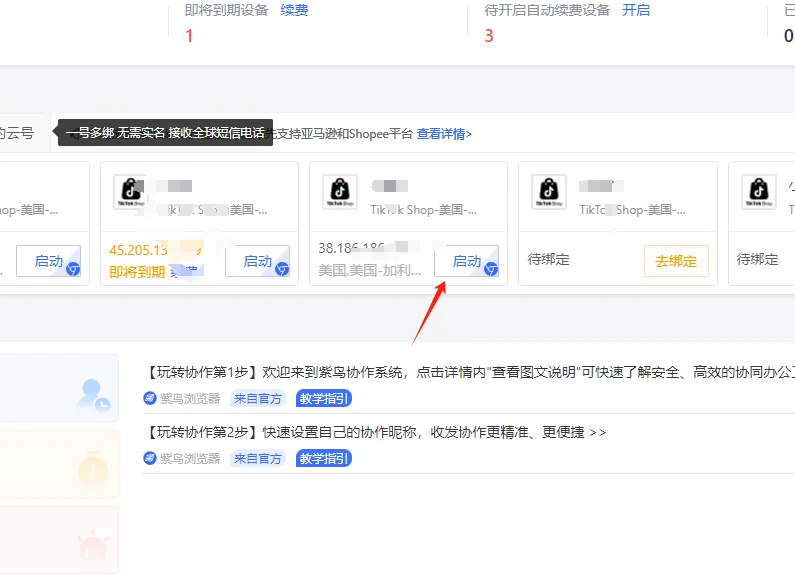Launch the device with IP 38.186 via 启动
The width and height of the screenshot is (795, 578).
tap(466, 261)
